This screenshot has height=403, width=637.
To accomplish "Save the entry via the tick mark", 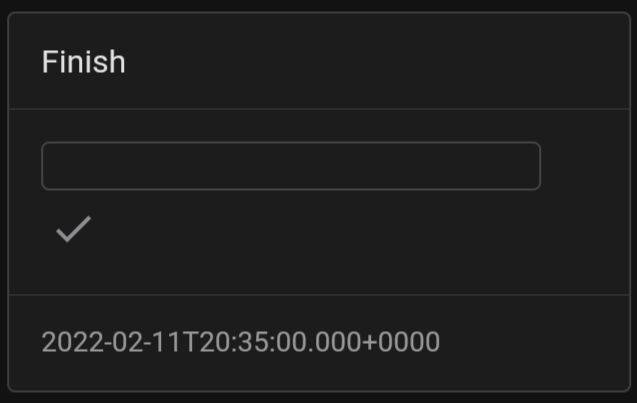I will point(73,230).
